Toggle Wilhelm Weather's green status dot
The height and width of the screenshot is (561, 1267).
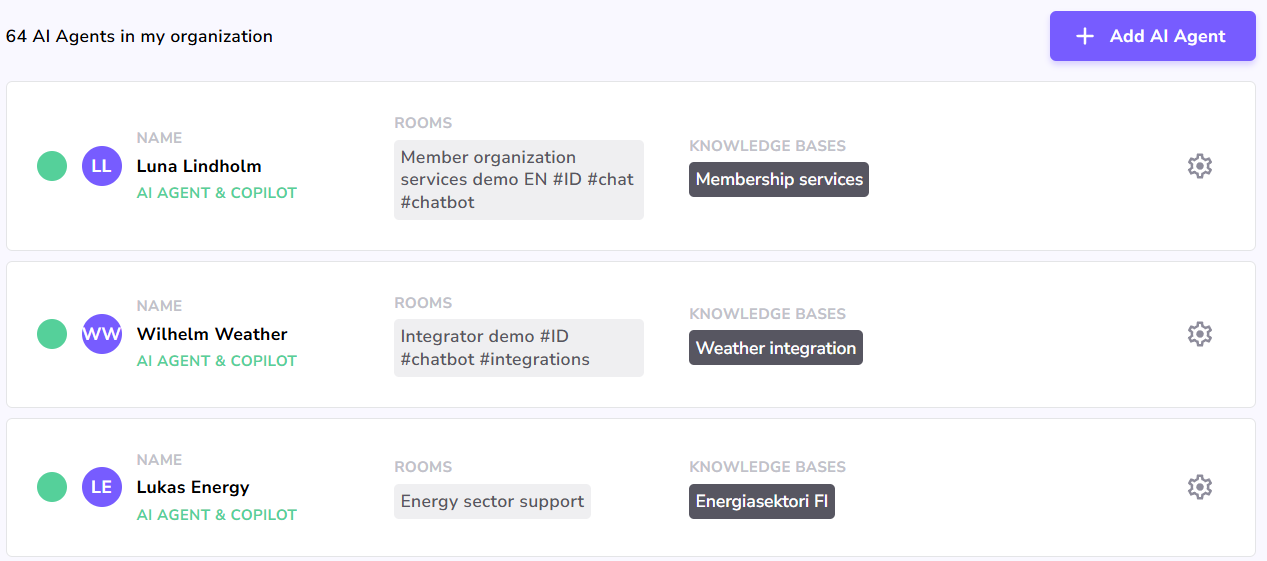52,334
